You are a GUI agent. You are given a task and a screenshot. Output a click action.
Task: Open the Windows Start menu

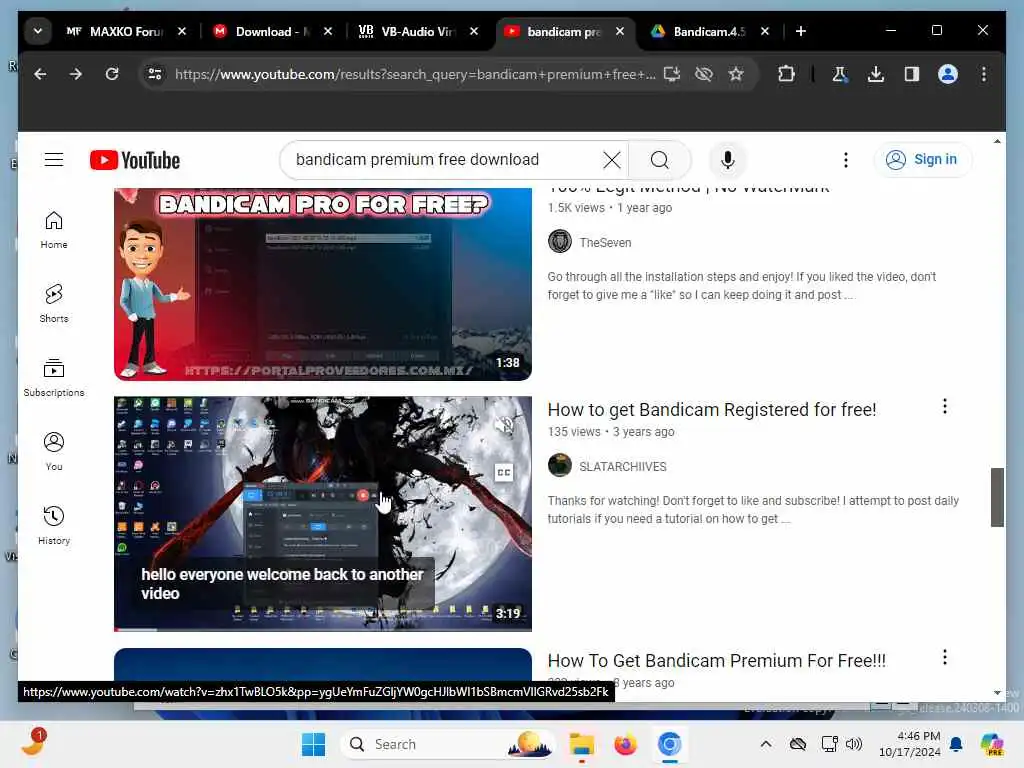[313, 744]
